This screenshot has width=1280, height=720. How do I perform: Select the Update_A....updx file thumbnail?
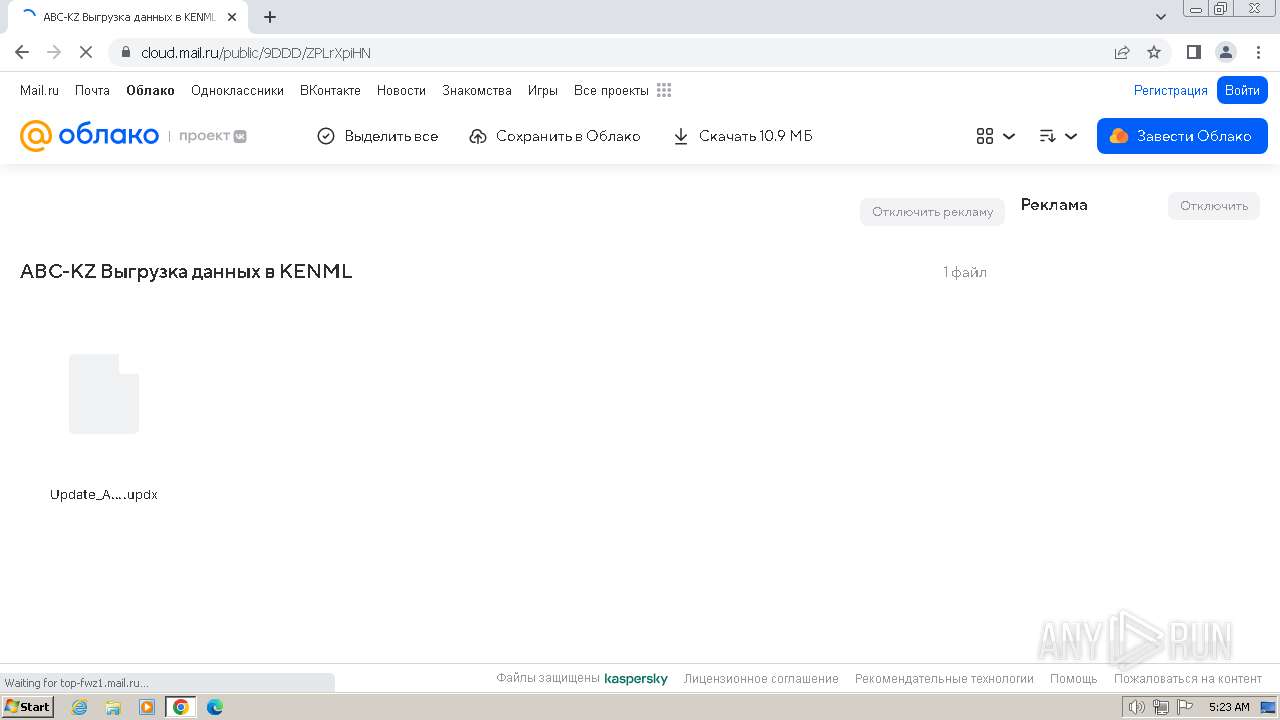coord(104,394)
